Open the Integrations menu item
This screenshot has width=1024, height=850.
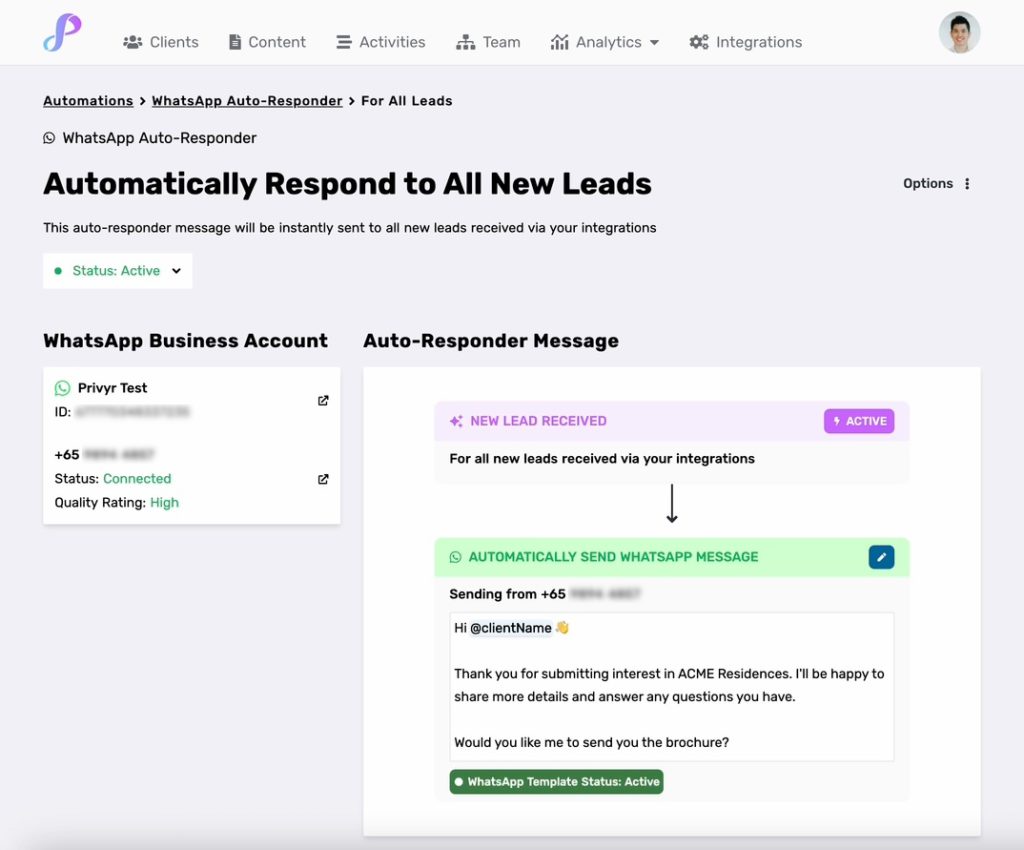(x=746, y=42)
